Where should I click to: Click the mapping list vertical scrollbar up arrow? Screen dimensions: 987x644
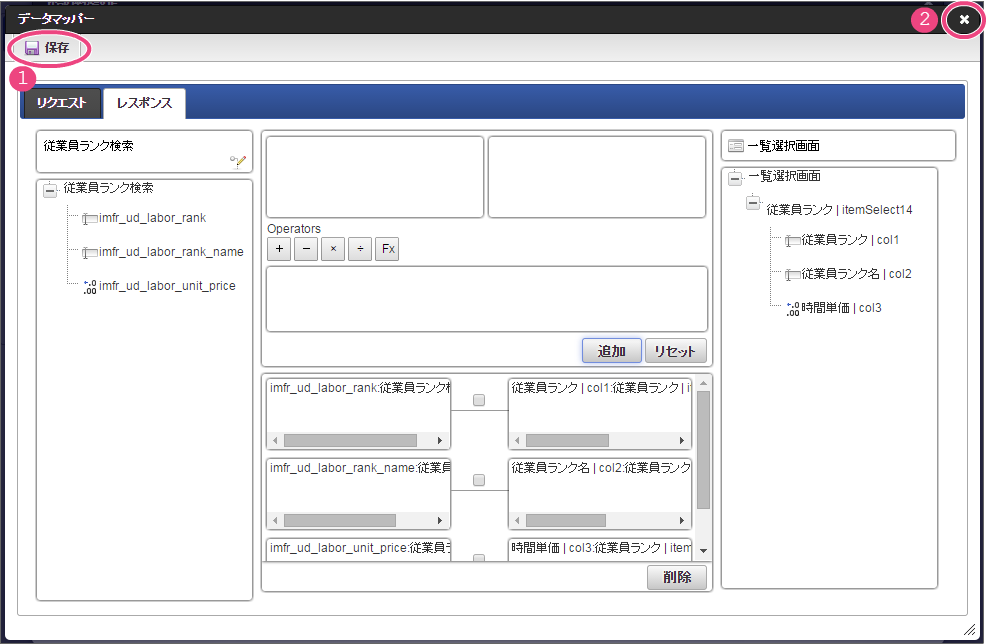click(704, 383)
